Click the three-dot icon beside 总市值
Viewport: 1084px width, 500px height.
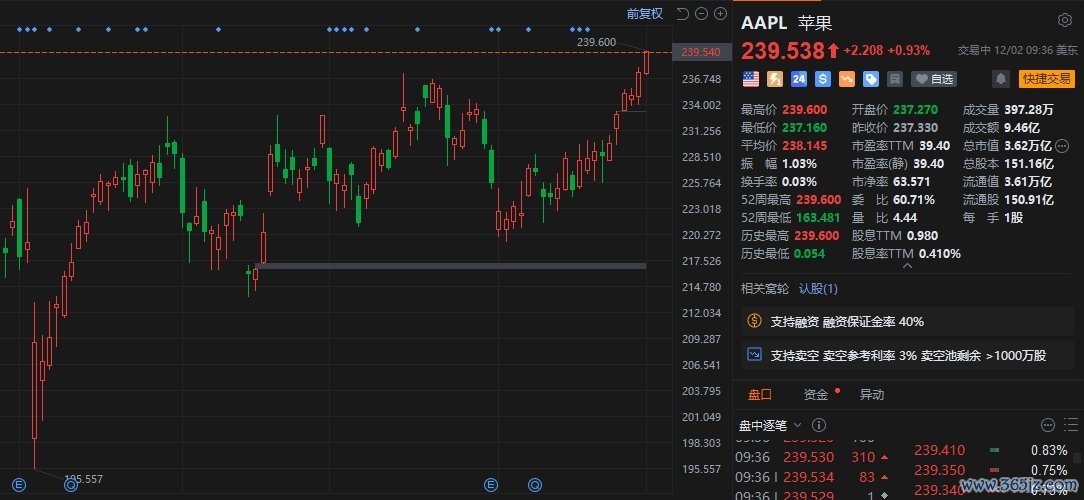point(1062,145)
